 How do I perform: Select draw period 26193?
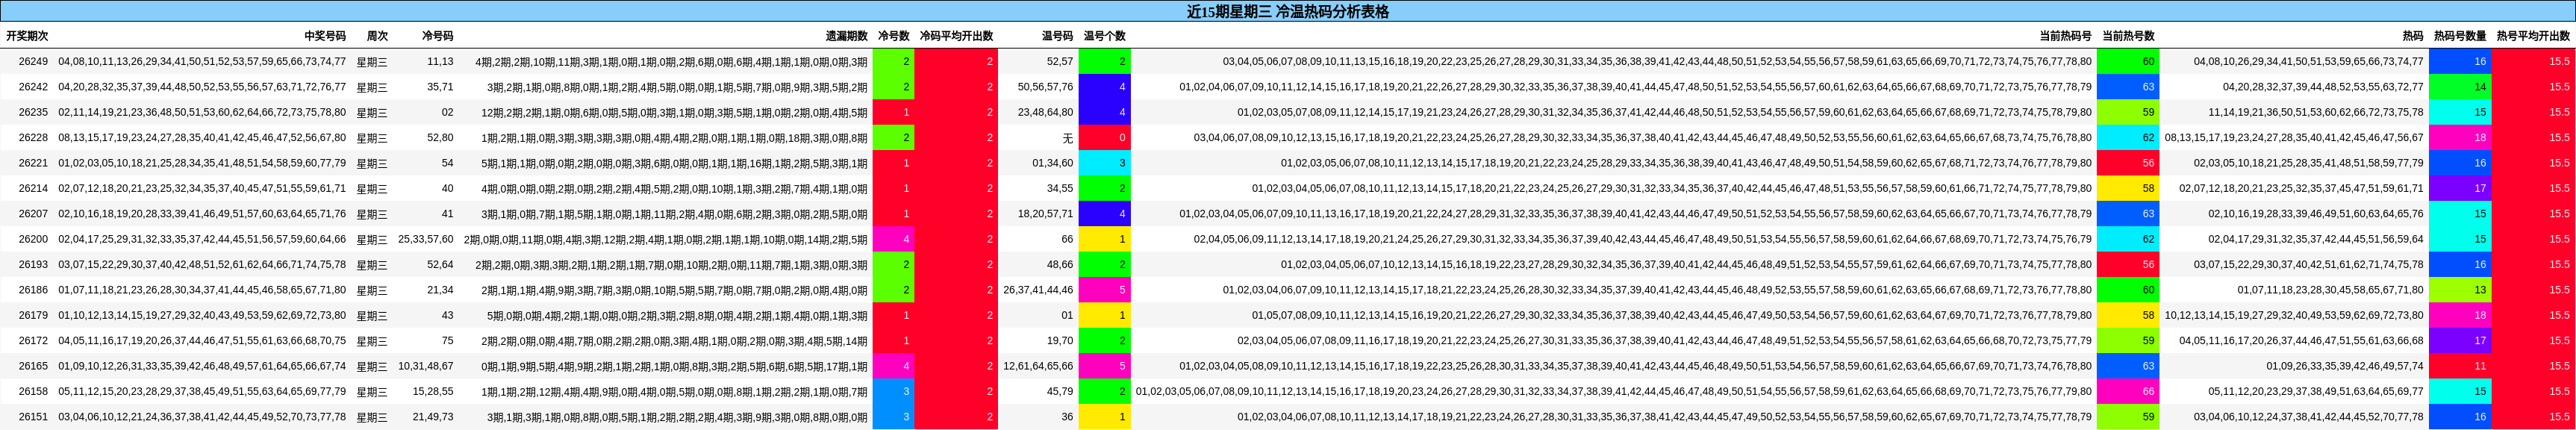pos(33,265)
